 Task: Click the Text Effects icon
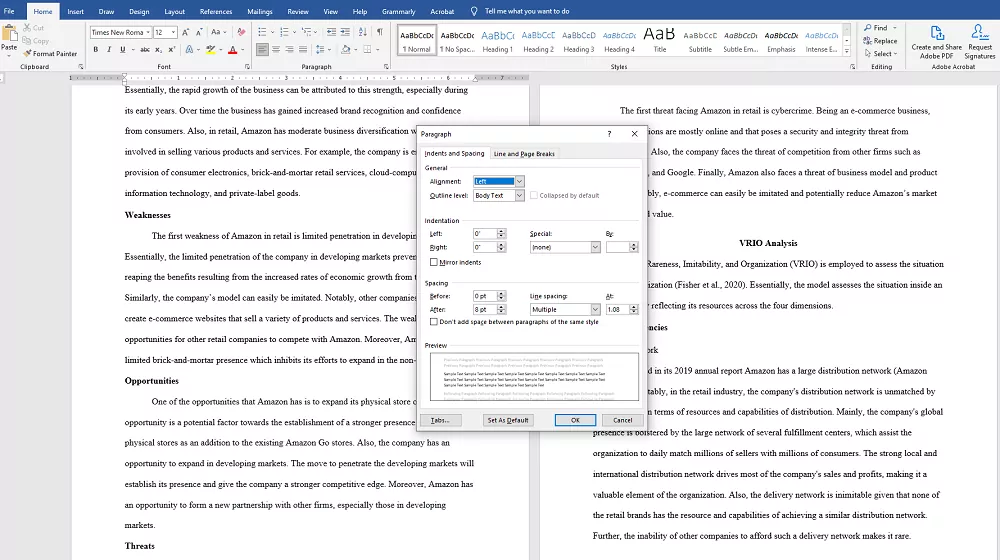(x=189, y=49)
